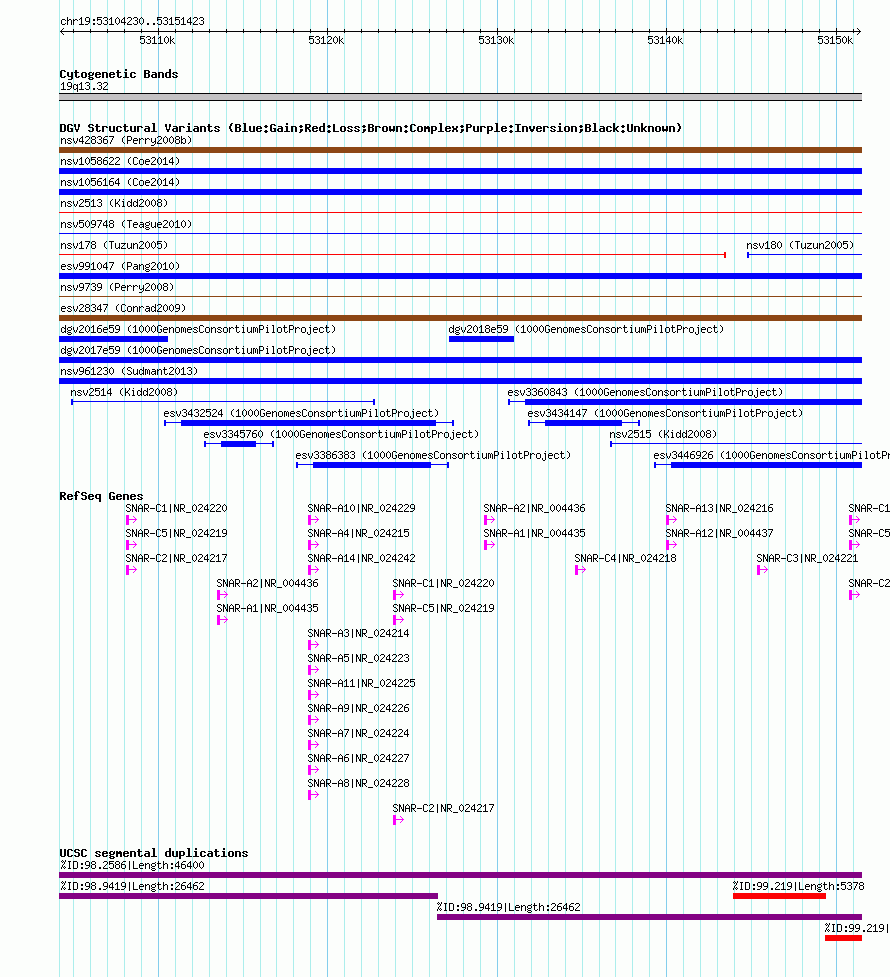This screenshot has width=890, height=977.
Task: Click the SNAR-C4|NR_024218 gene arrow glyph
Action: click(x=580, y=570)
